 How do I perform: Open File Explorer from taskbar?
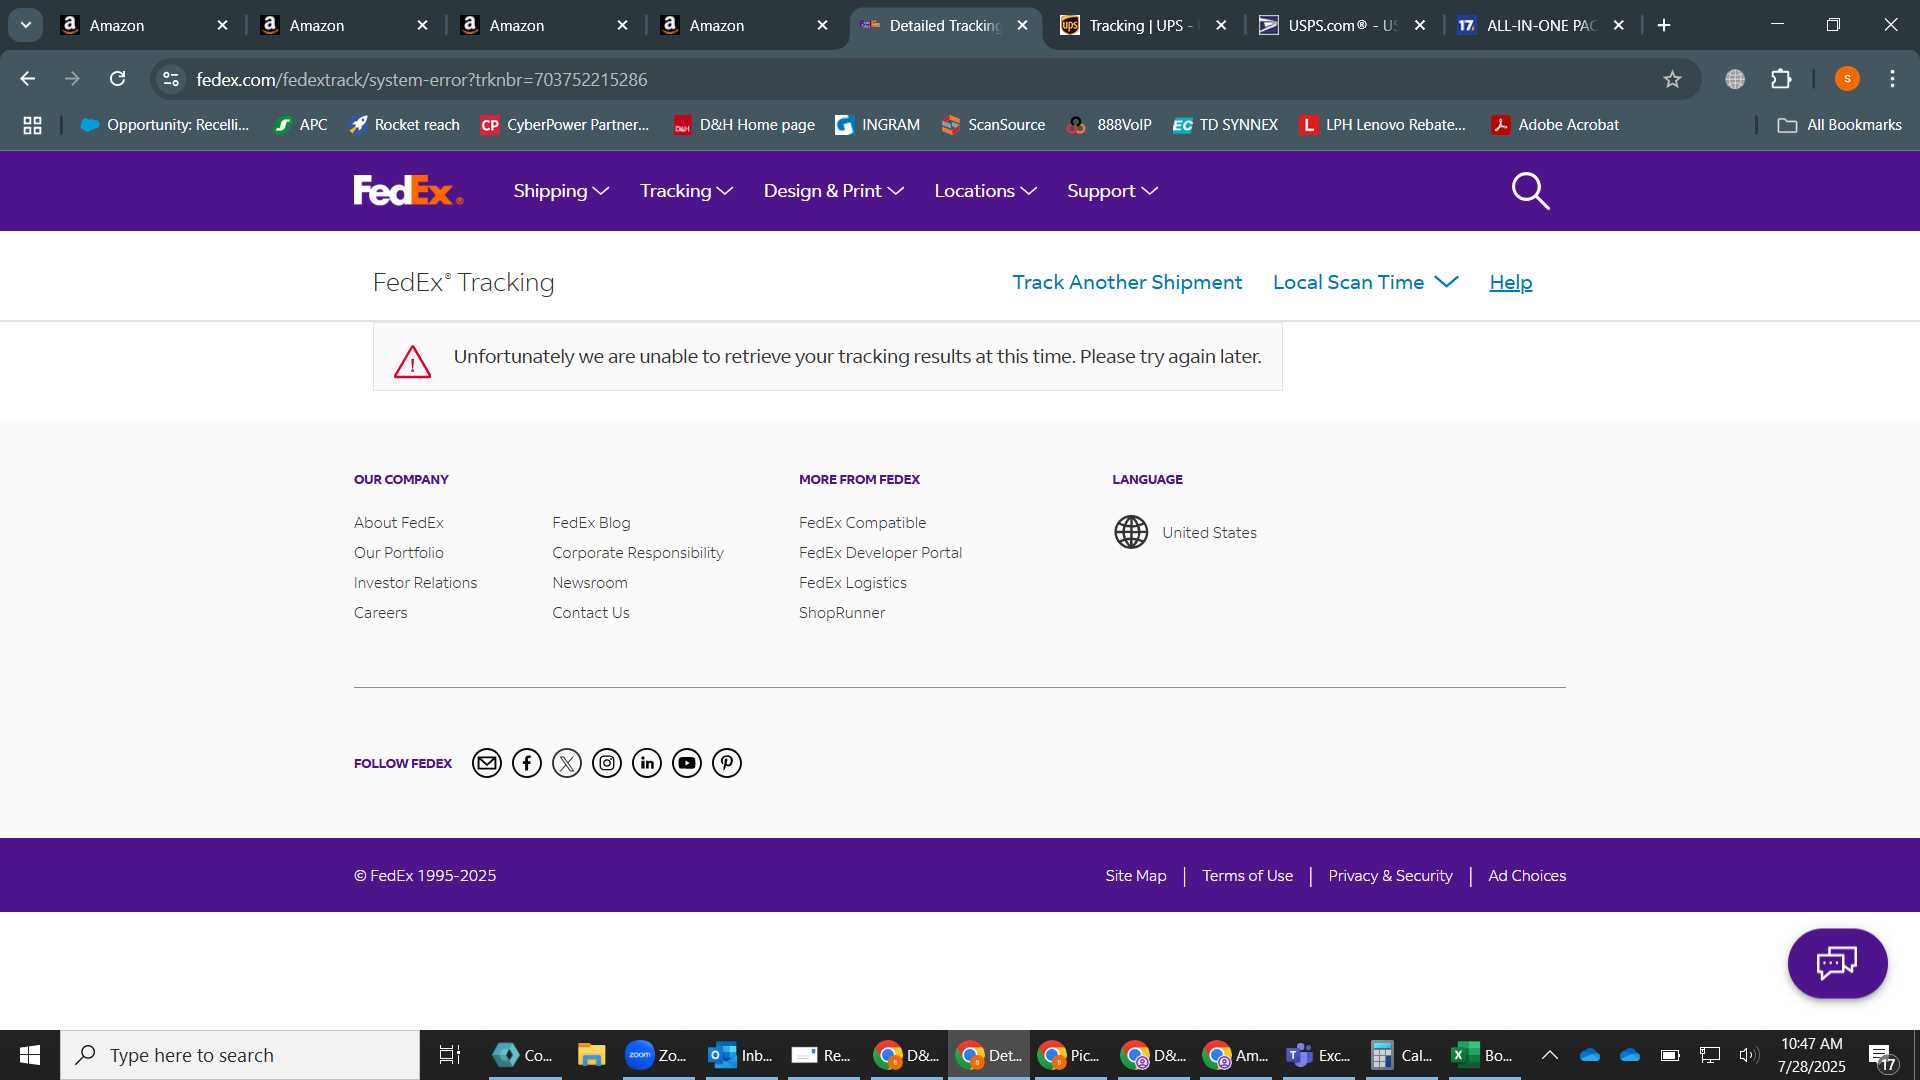(591, 1055)
